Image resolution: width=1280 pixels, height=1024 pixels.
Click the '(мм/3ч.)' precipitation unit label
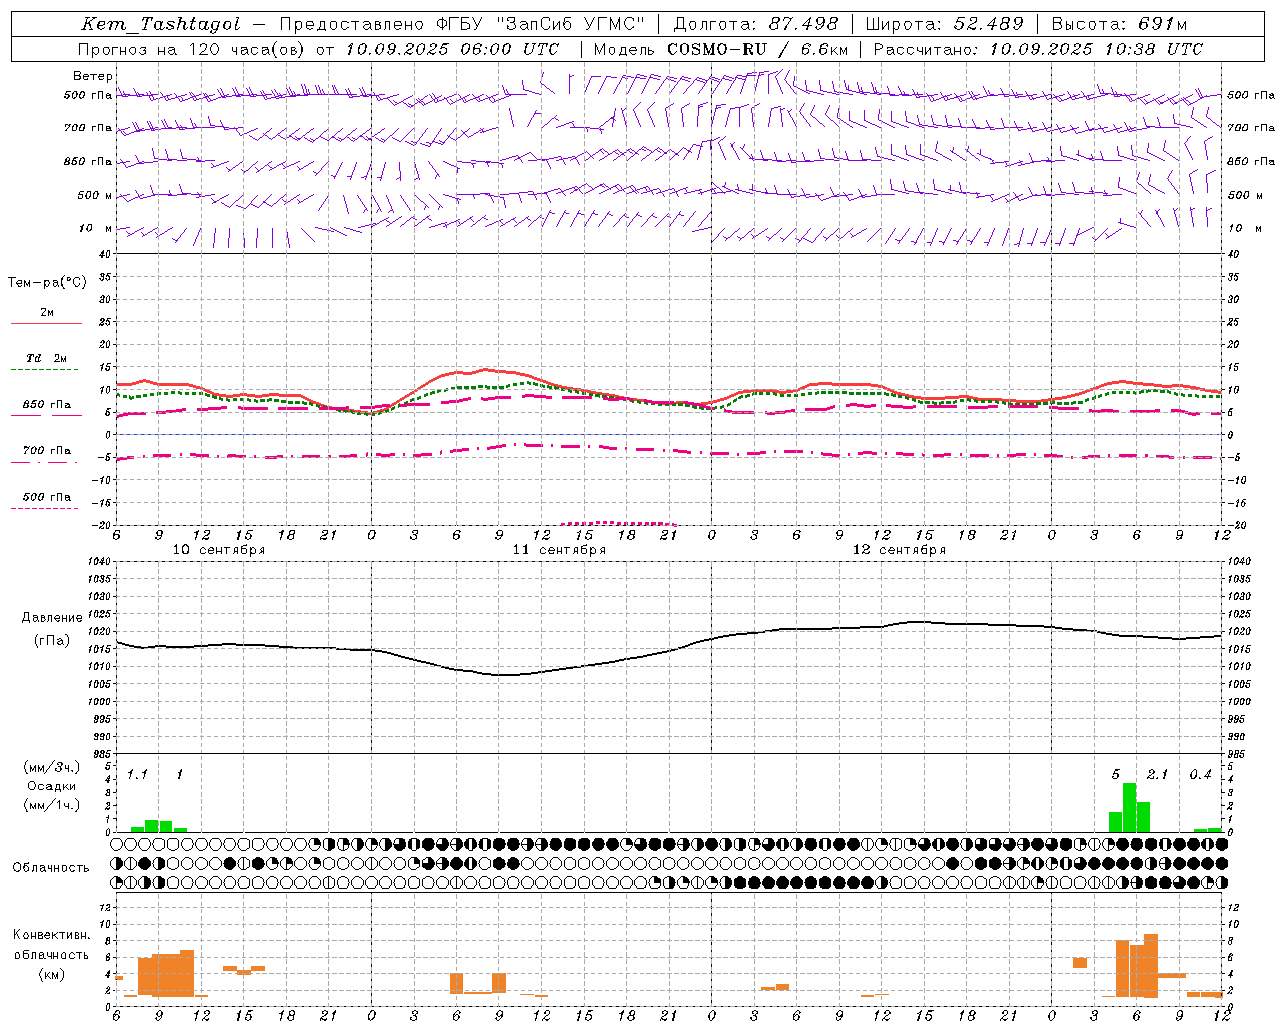pos(52,767)
